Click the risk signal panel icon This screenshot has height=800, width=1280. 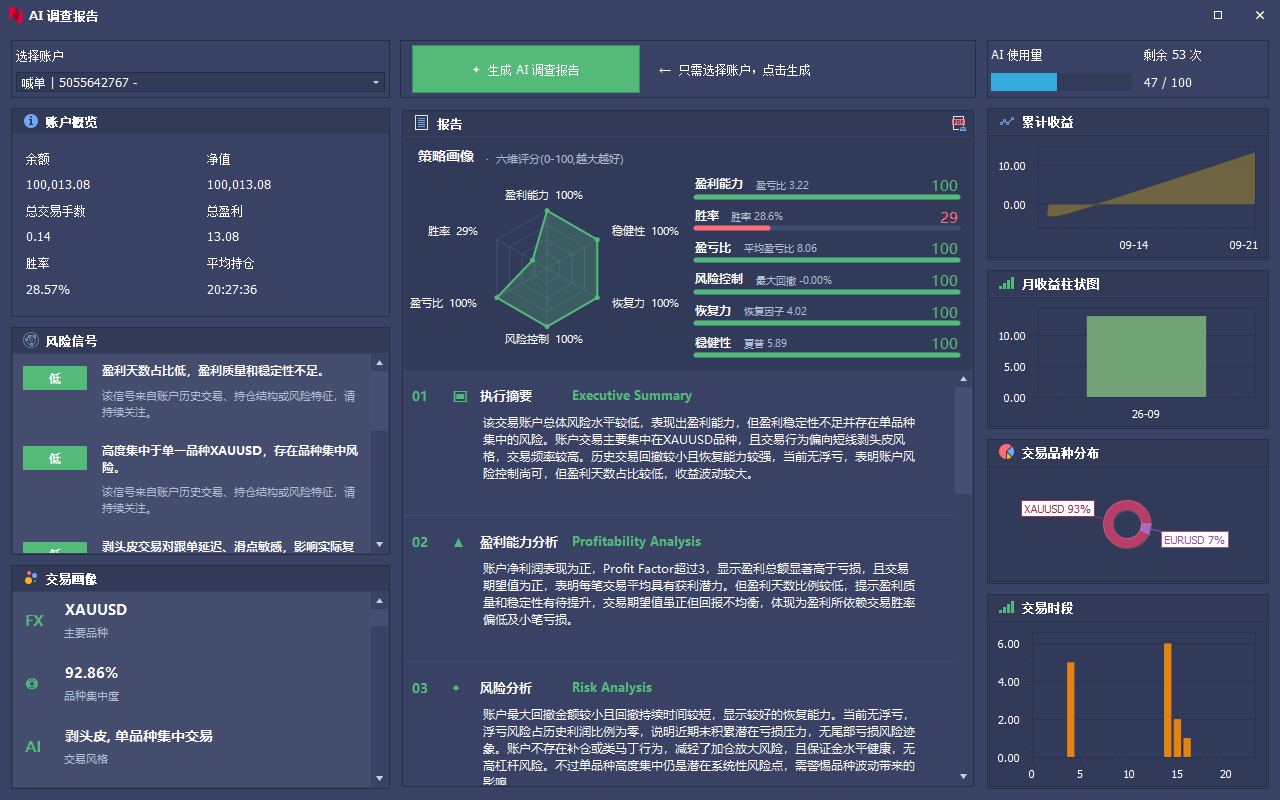point(31,340)
